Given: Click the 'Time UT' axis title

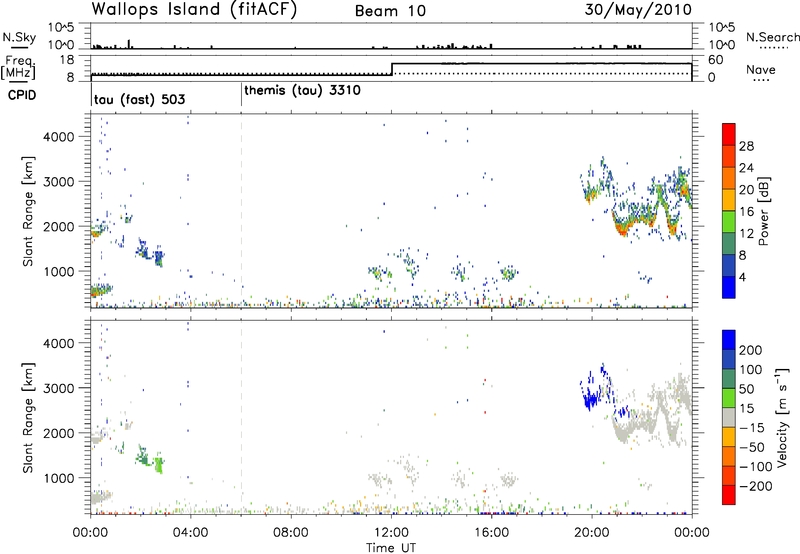Looking at the screenshot, I should tap(391, 547).
